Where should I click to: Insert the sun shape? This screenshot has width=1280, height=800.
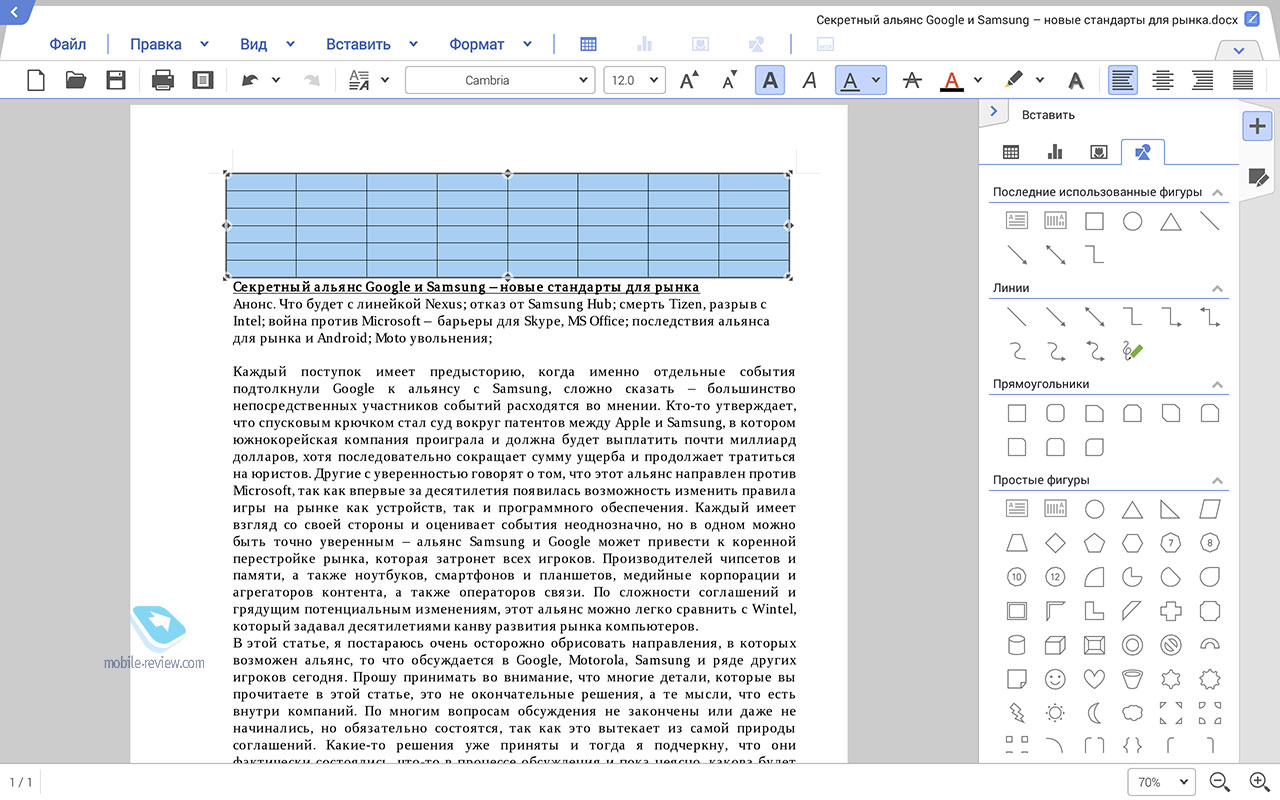pyautogui.click(x=1055, y=713)
